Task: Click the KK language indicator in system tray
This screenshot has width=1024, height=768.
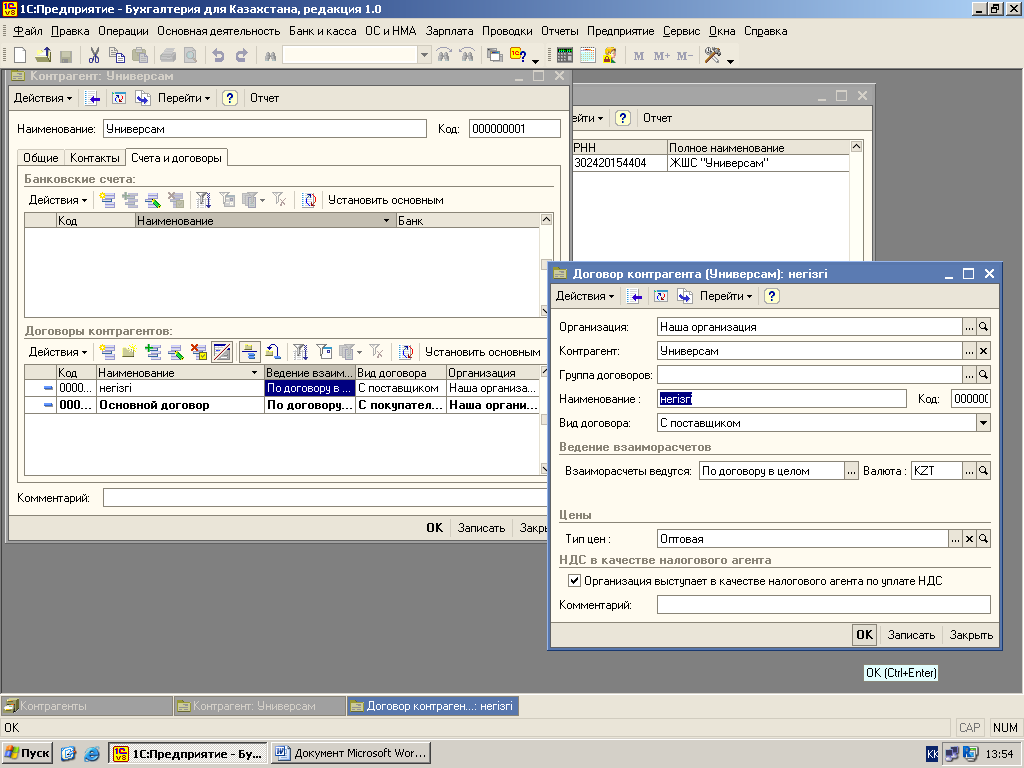Action: (932, 754)
